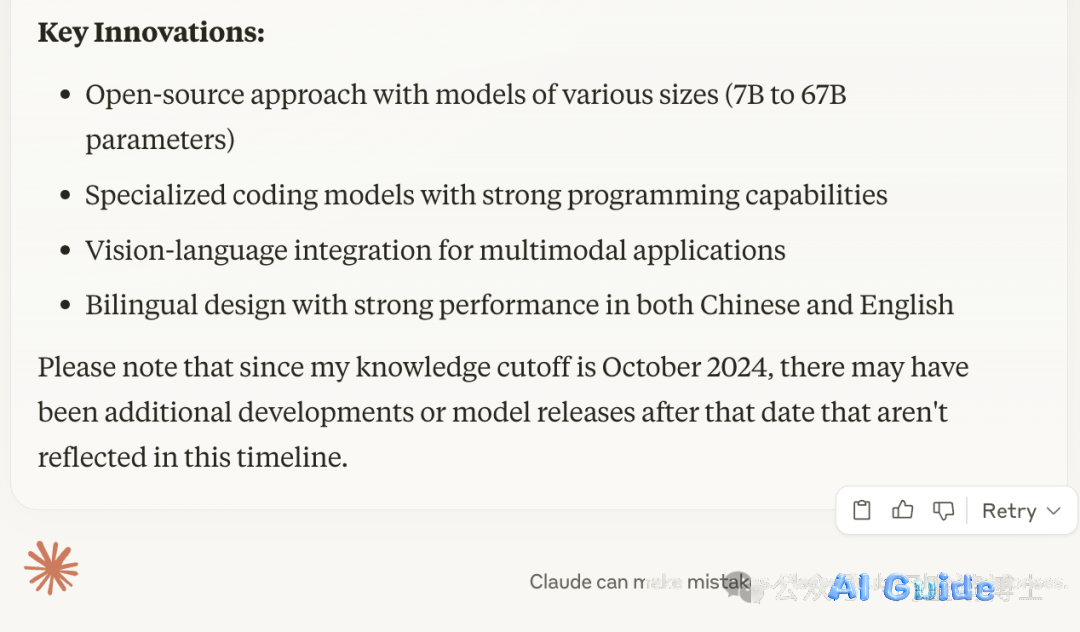
Task: Click the orange Claude starburst logo
Action: click(x=51, y=568)
